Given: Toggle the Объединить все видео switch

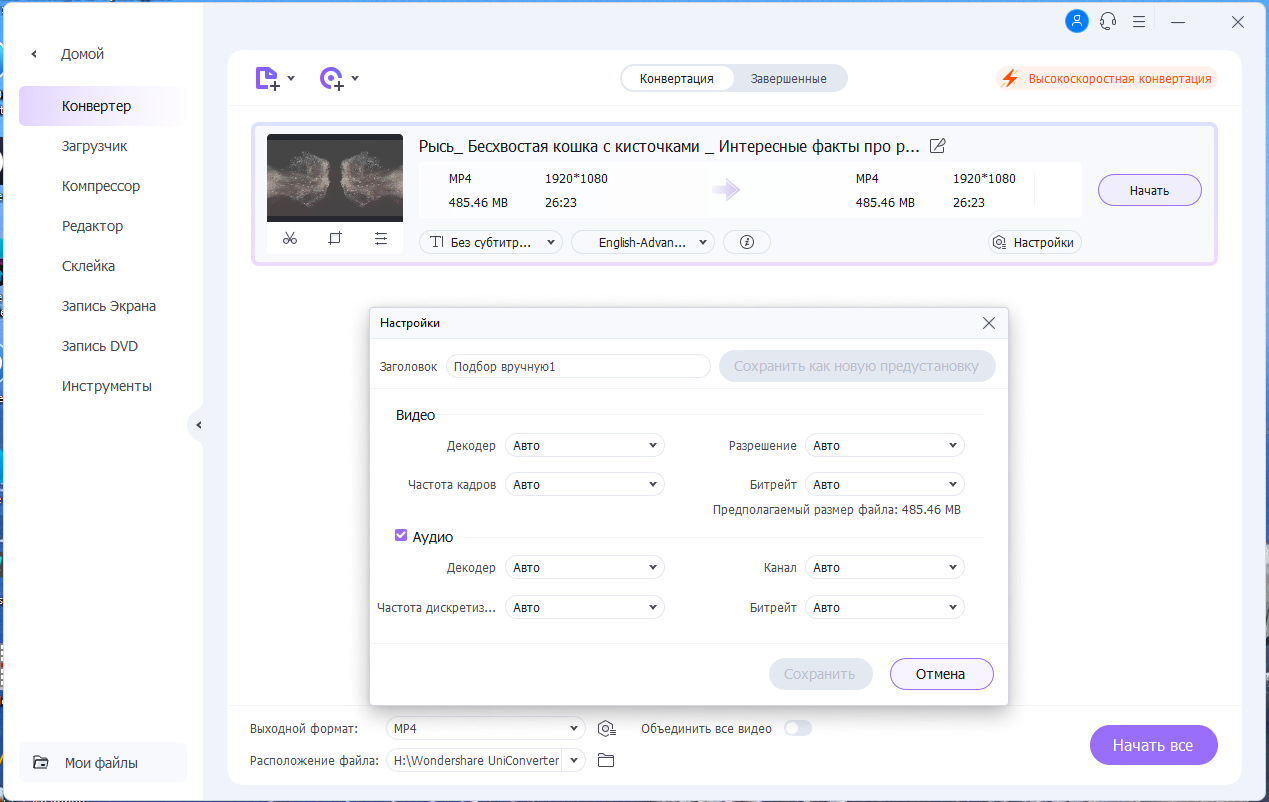Looking at the screenshot, I should [x=798, y=728].
